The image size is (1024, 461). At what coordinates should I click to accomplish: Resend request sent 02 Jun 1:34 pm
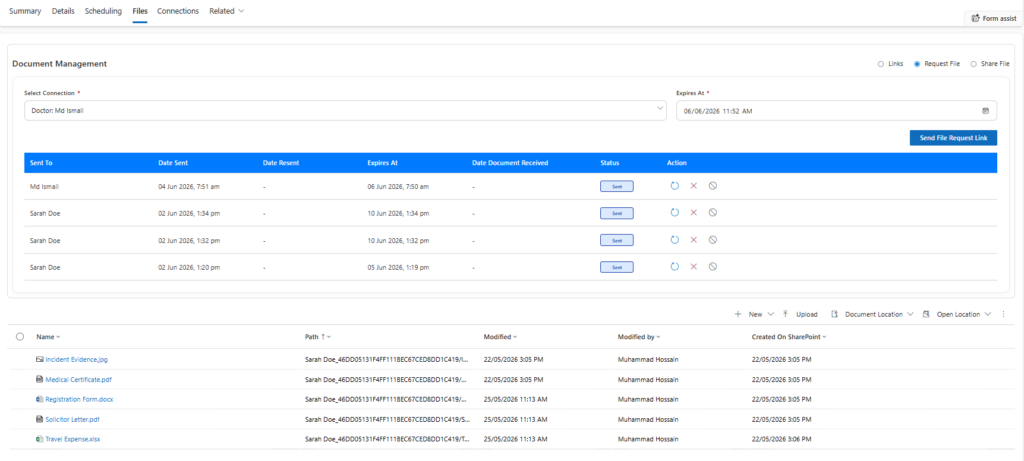(x=675, y=212)
